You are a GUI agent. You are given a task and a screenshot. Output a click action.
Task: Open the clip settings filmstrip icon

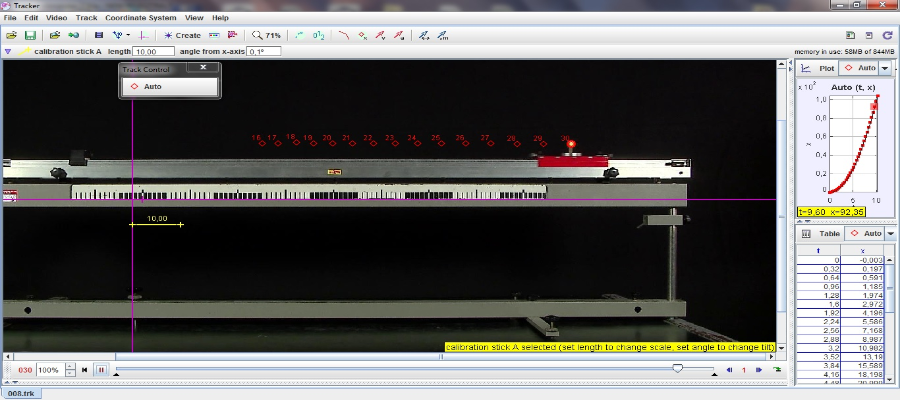pos(99,35)
